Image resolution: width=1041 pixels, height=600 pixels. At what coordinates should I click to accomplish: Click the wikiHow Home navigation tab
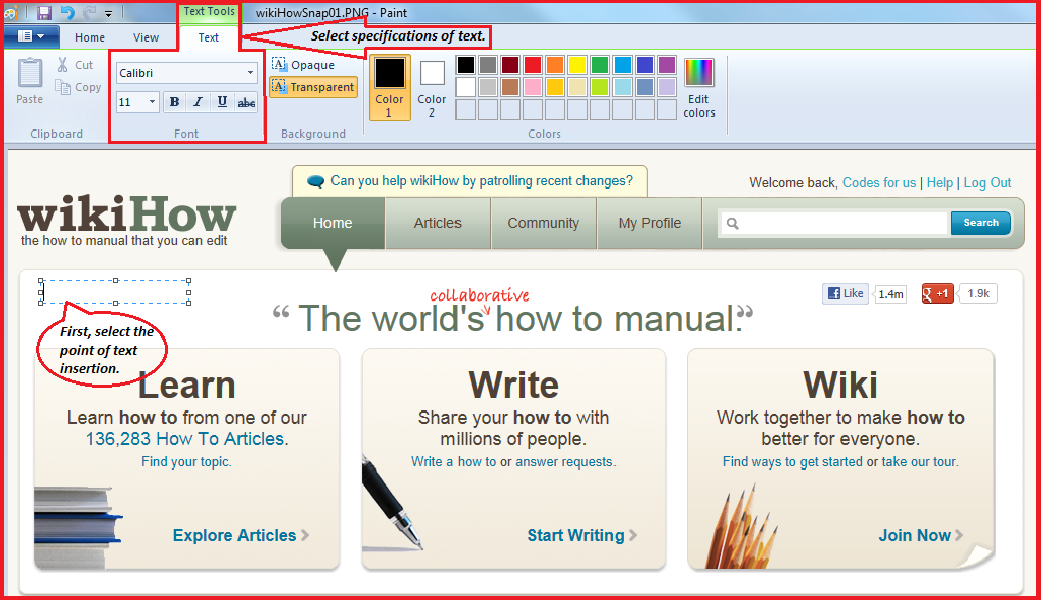(x=333, y=224)
